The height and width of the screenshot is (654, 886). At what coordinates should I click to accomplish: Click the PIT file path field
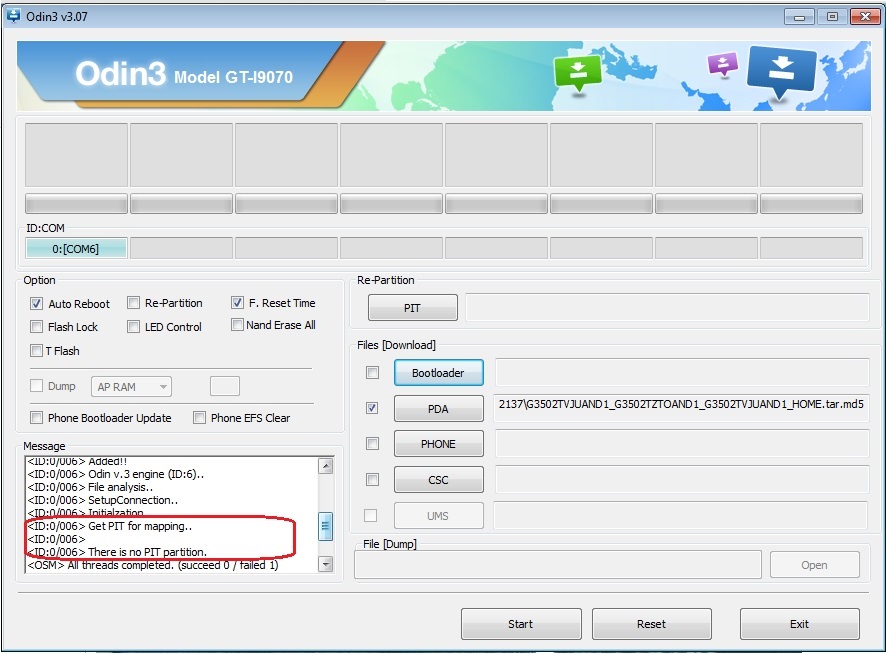[667, 307]
